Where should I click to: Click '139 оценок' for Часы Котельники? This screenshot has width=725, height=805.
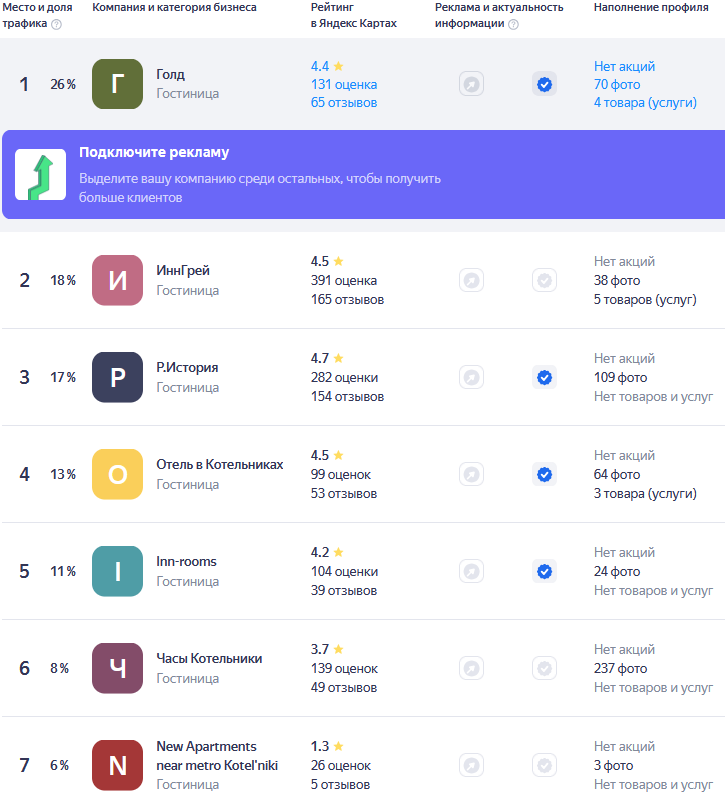point(345,668)
